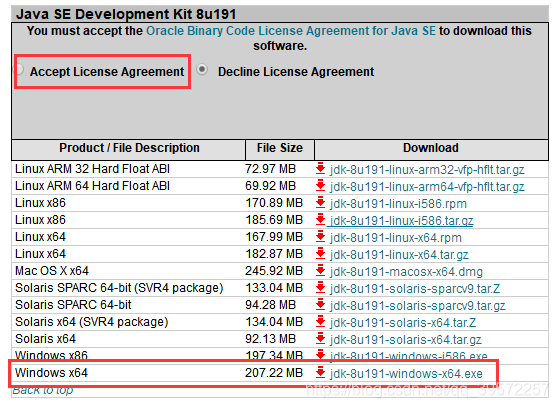The height and width of the screenshot is (408, 559).
Task: Click the 72.97 MB file size cell
Action: coord(270,169)
